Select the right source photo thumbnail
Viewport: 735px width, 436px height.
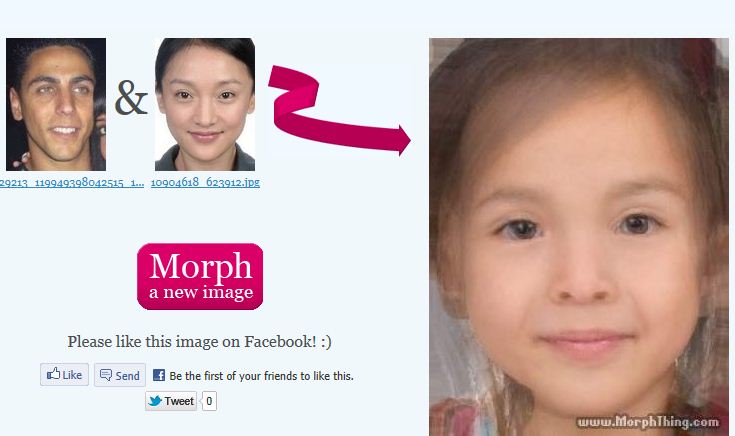pyautogui.click(x=205, y=105)
